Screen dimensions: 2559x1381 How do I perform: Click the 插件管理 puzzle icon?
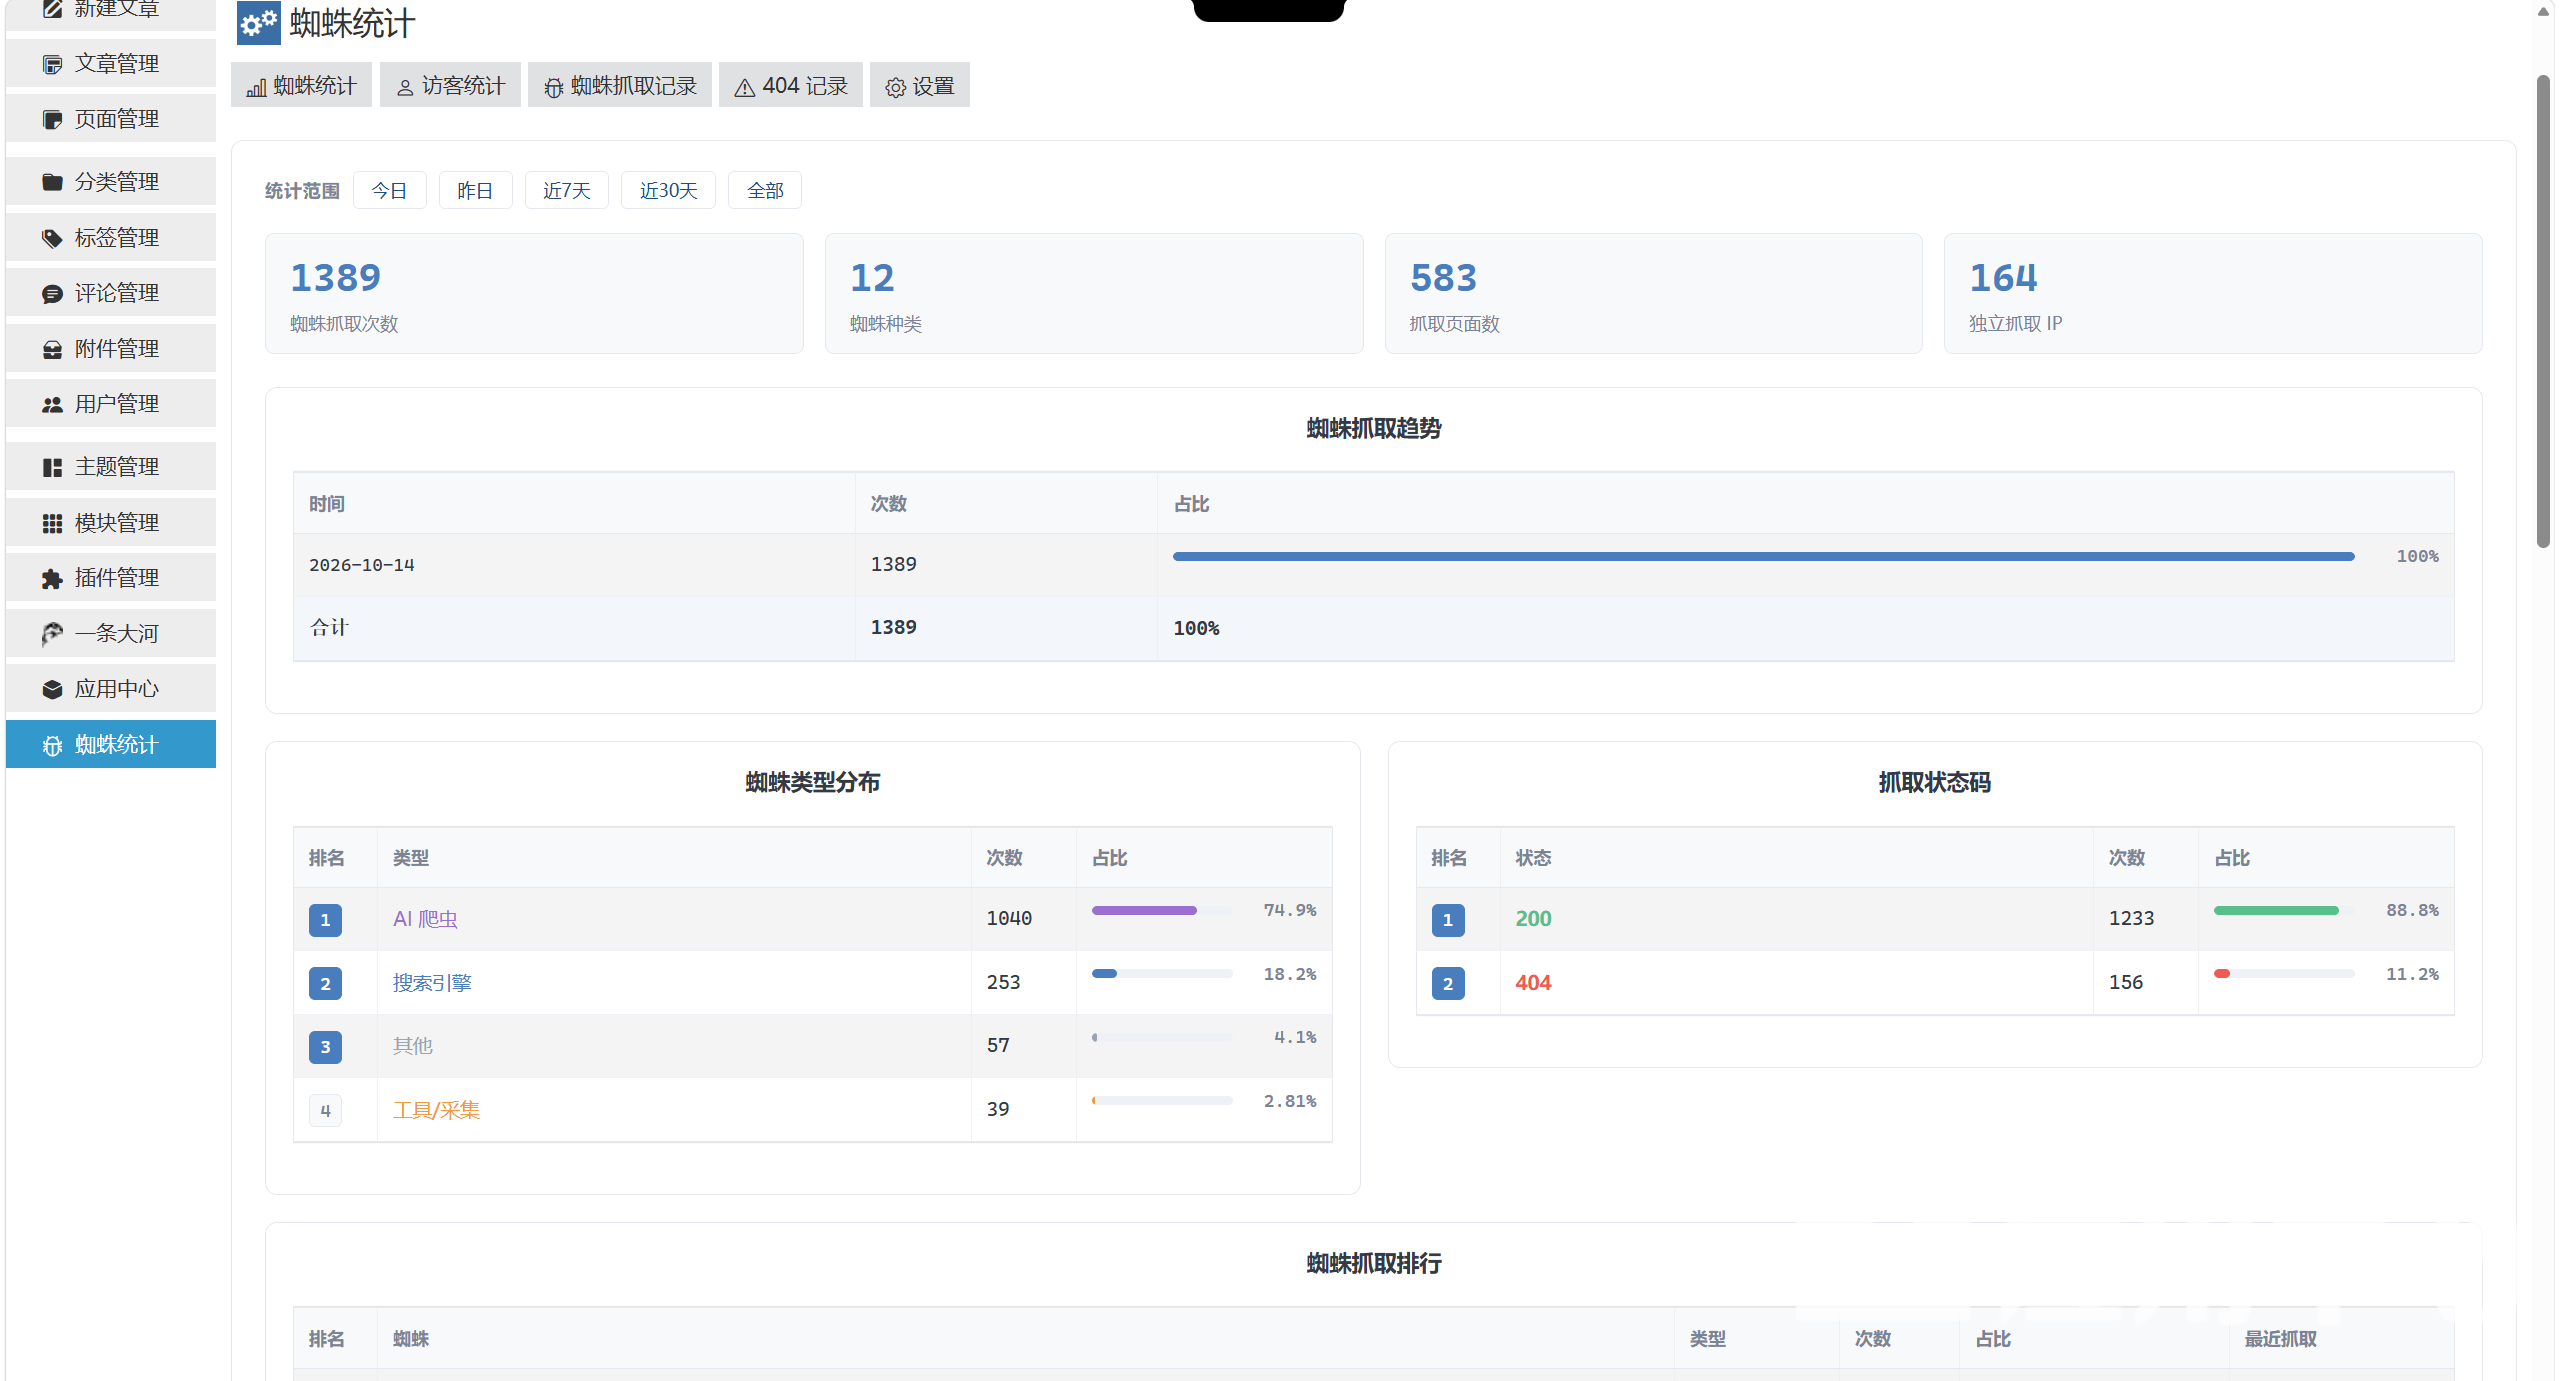tap(52, 579)
